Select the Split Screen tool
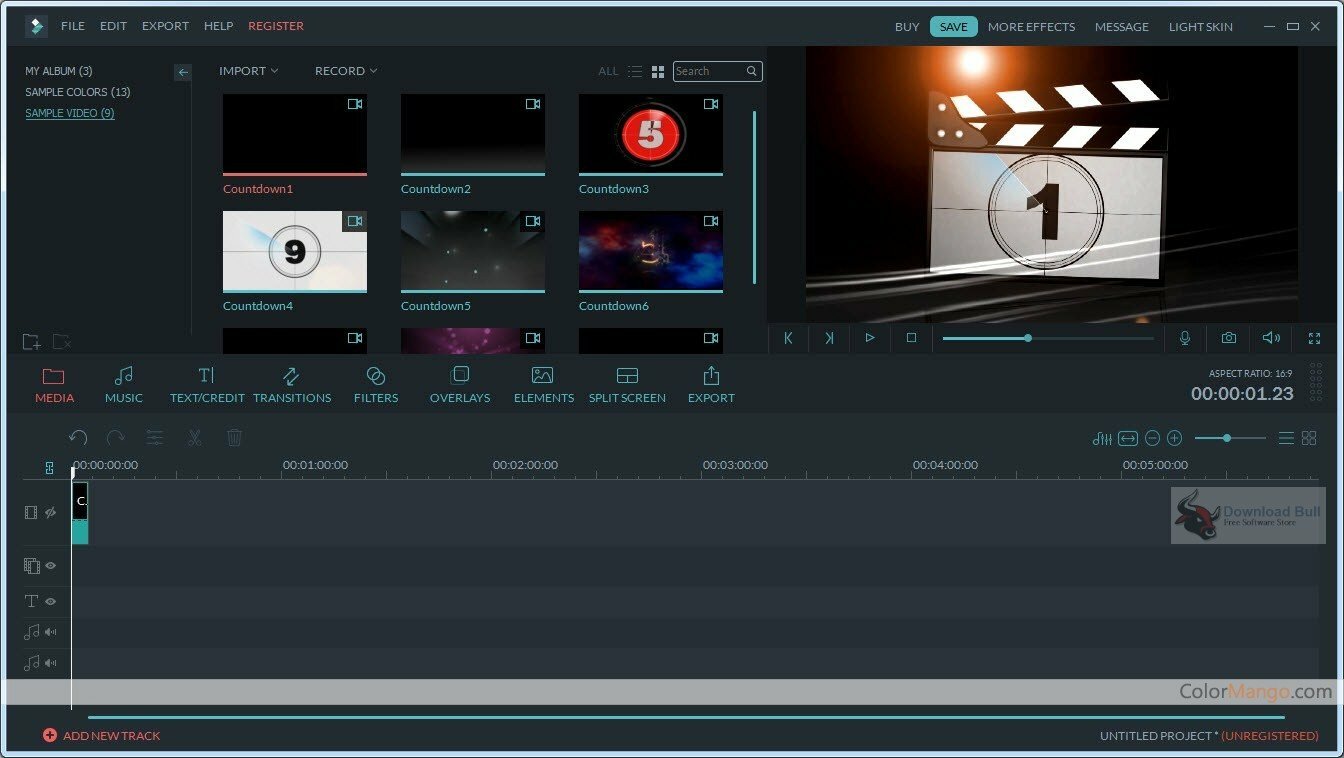Screen dimensions: 1344x758 tap(627, 385)
